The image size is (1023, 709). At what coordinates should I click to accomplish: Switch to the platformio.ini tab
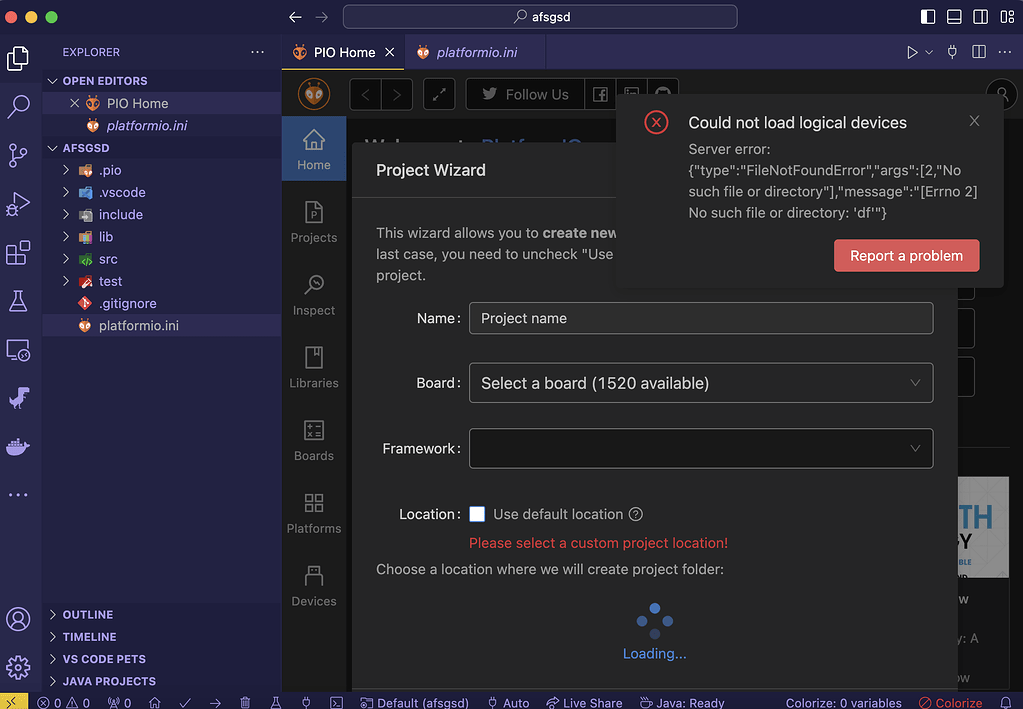pyautogui.click(x=476, y=52)
